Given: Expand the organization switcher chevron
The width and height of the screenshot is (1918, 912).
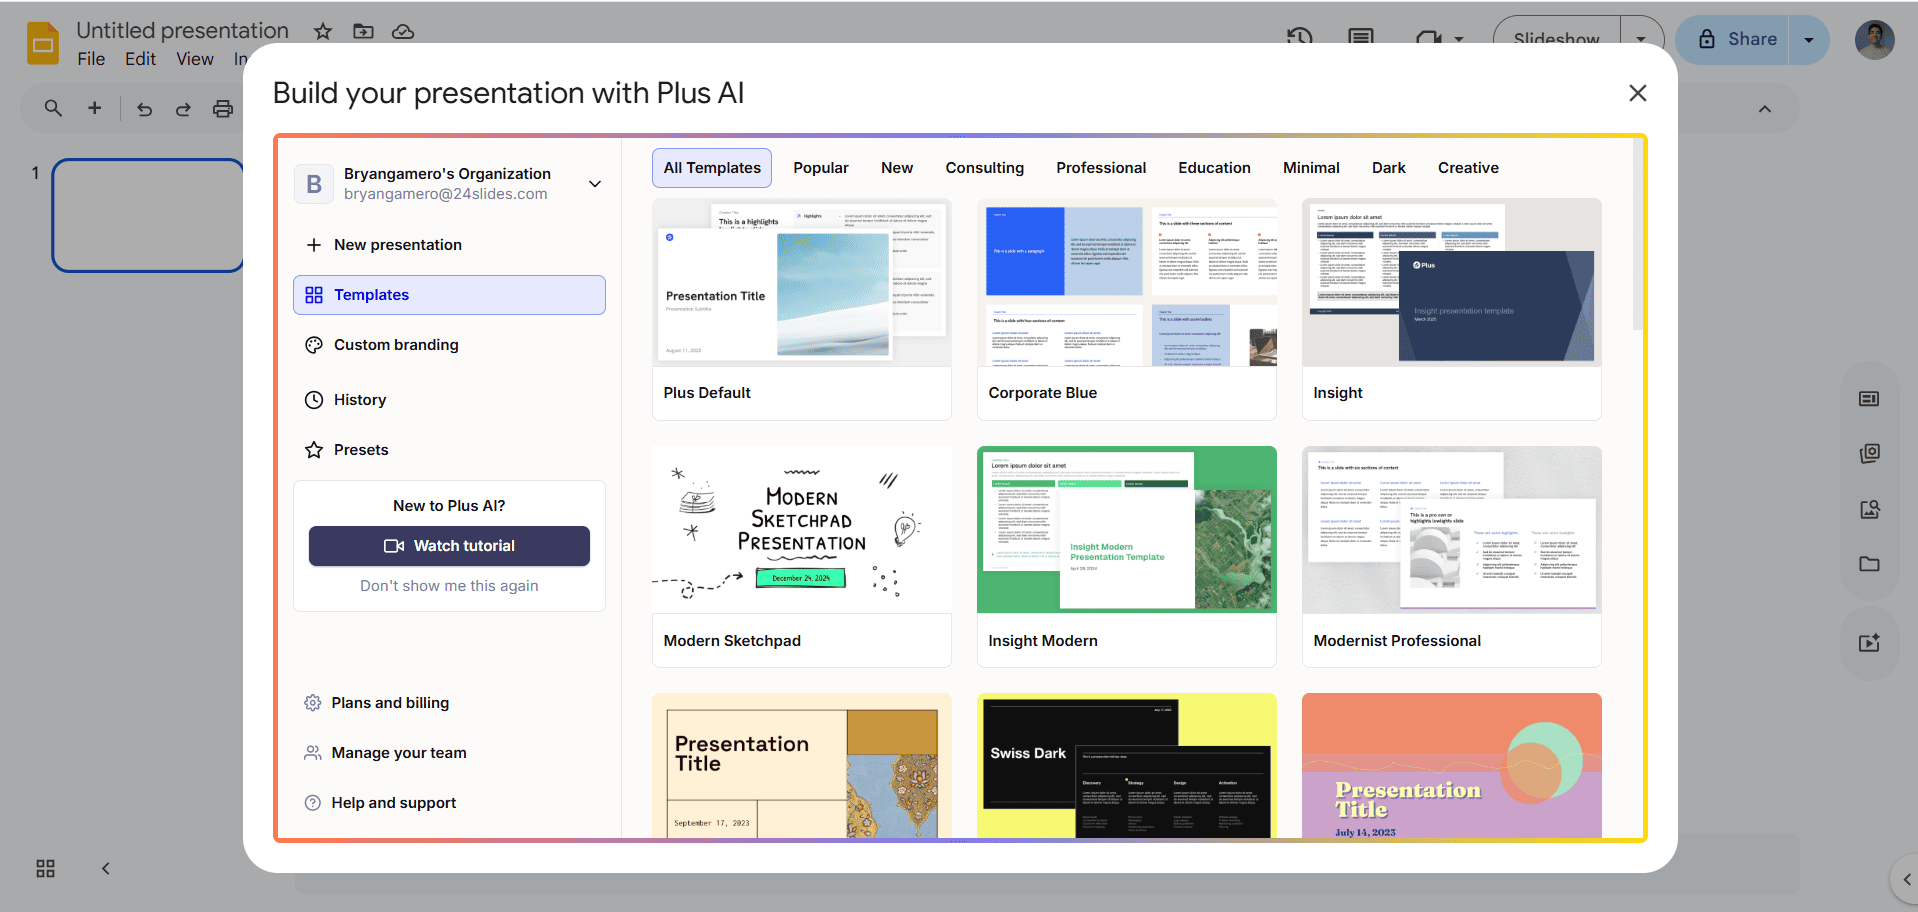Looking at the screenshot, I should click(595, 184).
